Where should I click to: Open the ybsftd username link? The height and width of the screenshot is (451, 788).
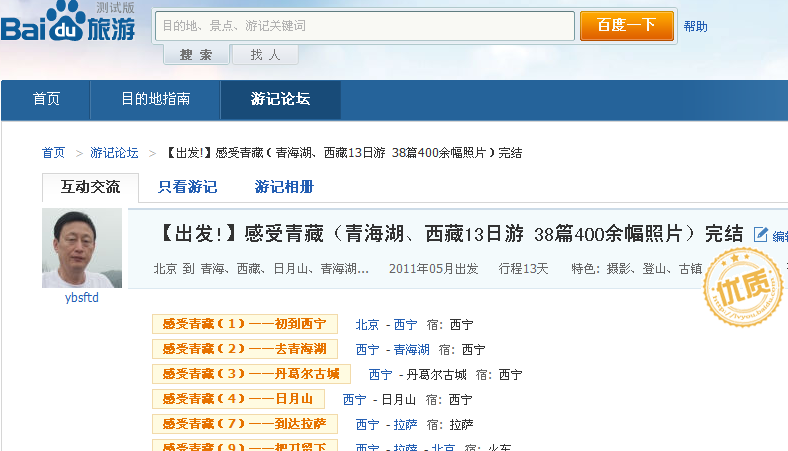(x=82, y=297)
